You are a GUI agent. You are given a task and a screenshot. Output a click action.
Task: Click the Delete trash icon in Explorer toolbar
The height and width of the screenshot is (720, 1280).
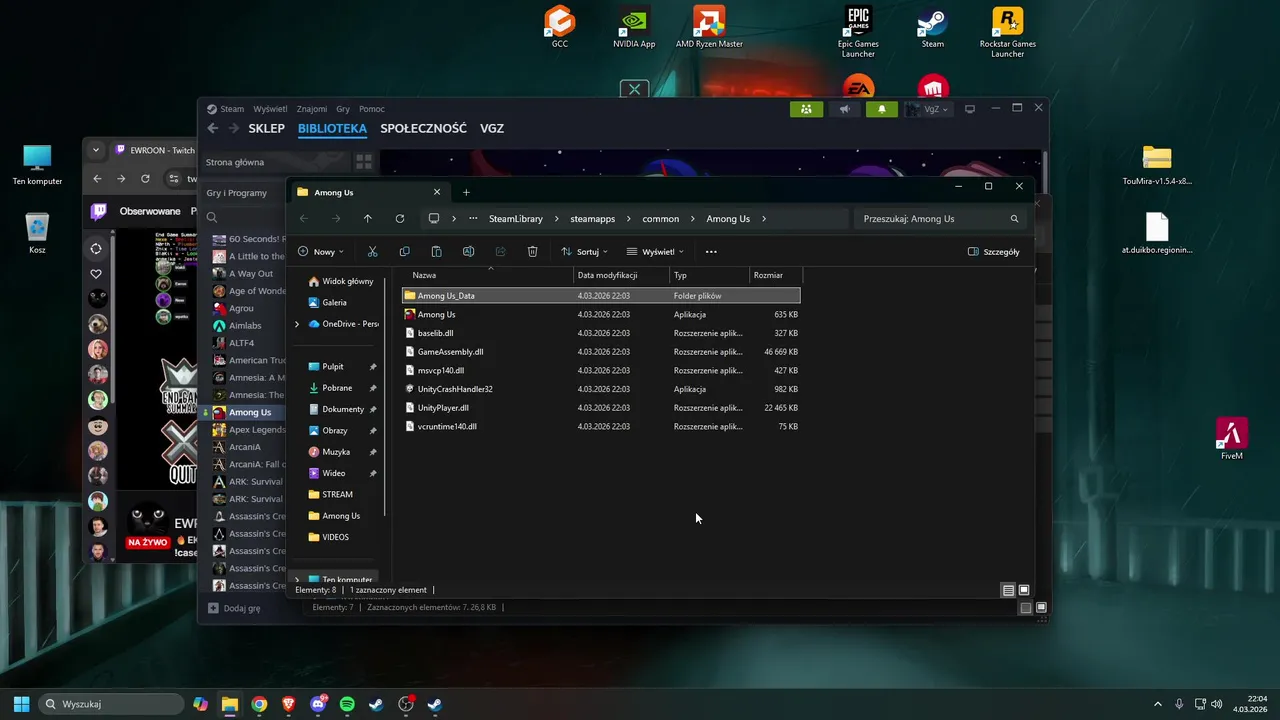[532, 252]
